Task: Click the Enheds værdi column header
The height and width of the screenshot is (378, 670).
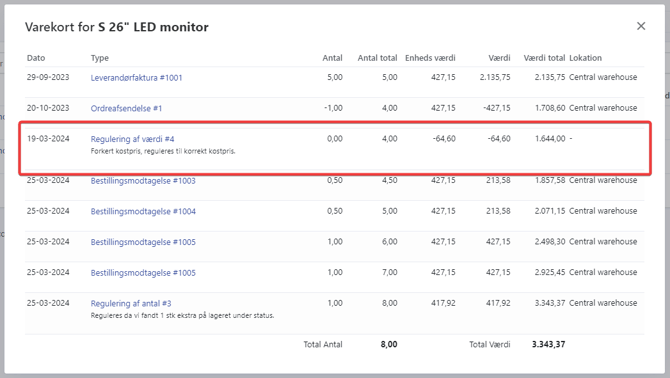Action: pyautogui.click(x=430, y=58)
